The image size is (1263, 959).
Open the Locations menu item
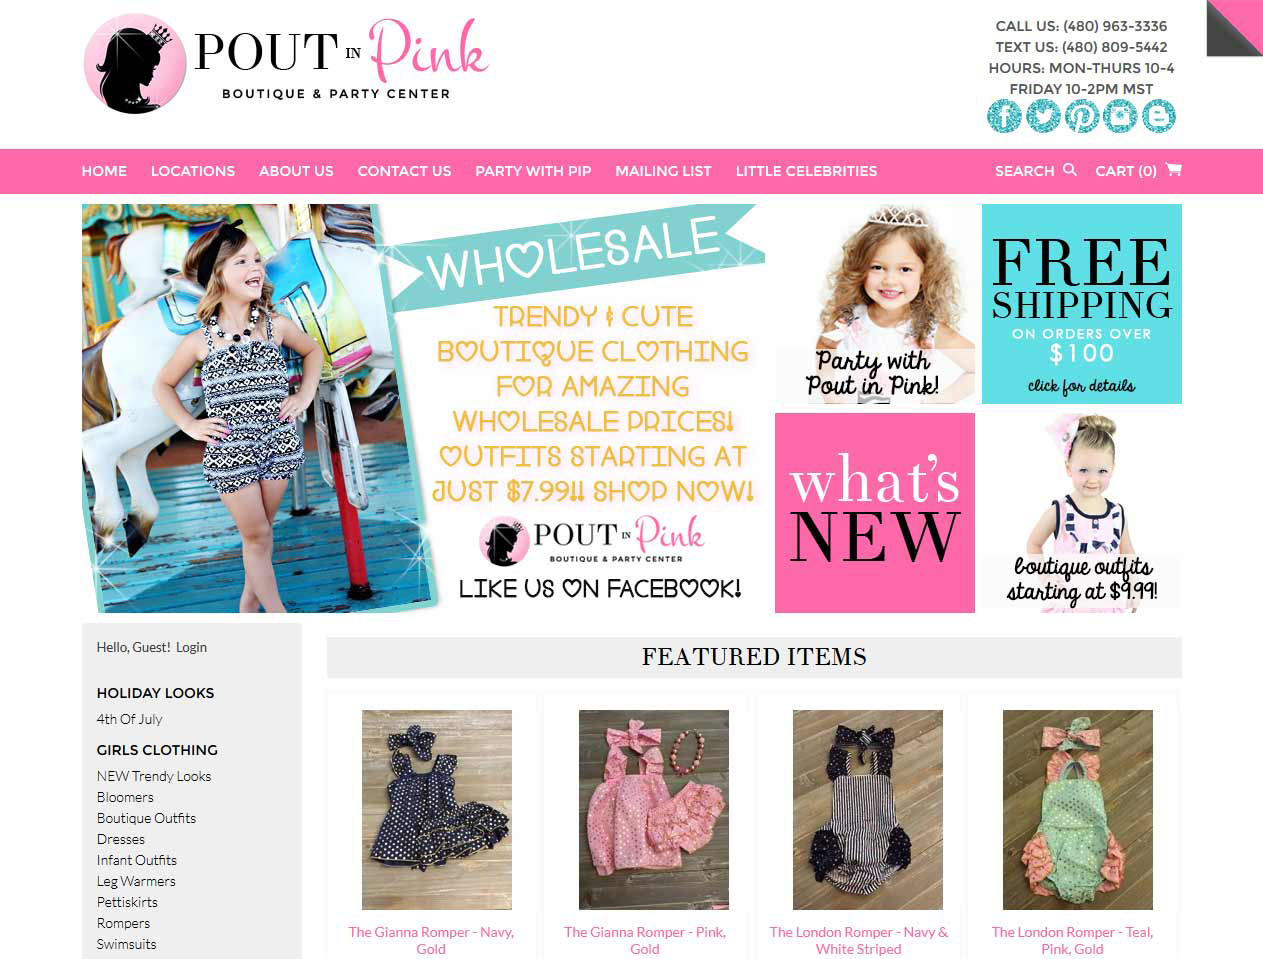tap(193, 171)
